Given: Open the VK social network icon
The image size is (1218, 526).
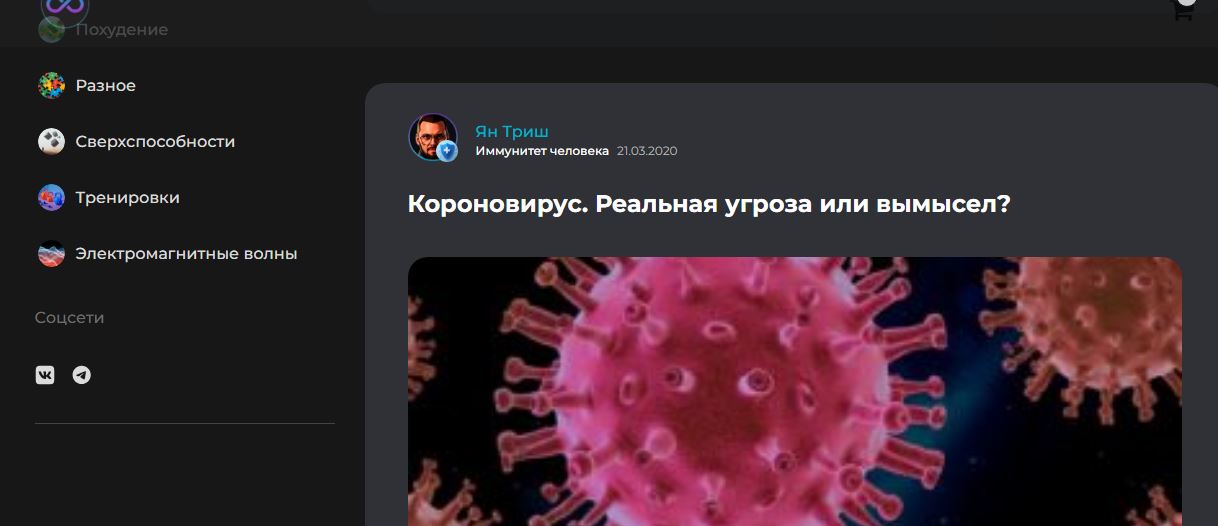Looking at the screenshot, I should 45,375.
